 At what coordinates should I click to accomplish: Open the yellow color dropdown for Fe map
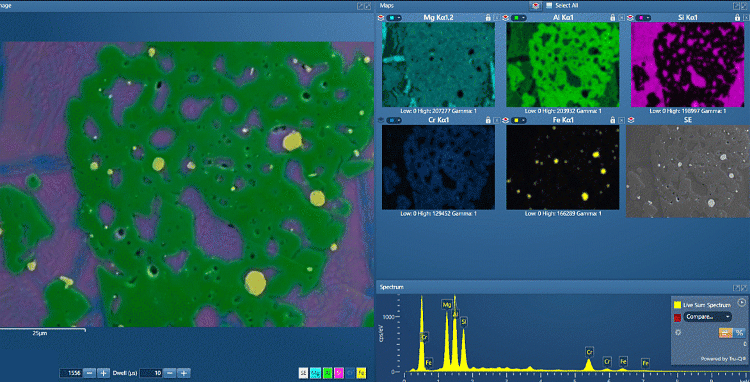[x=518, y=120]
